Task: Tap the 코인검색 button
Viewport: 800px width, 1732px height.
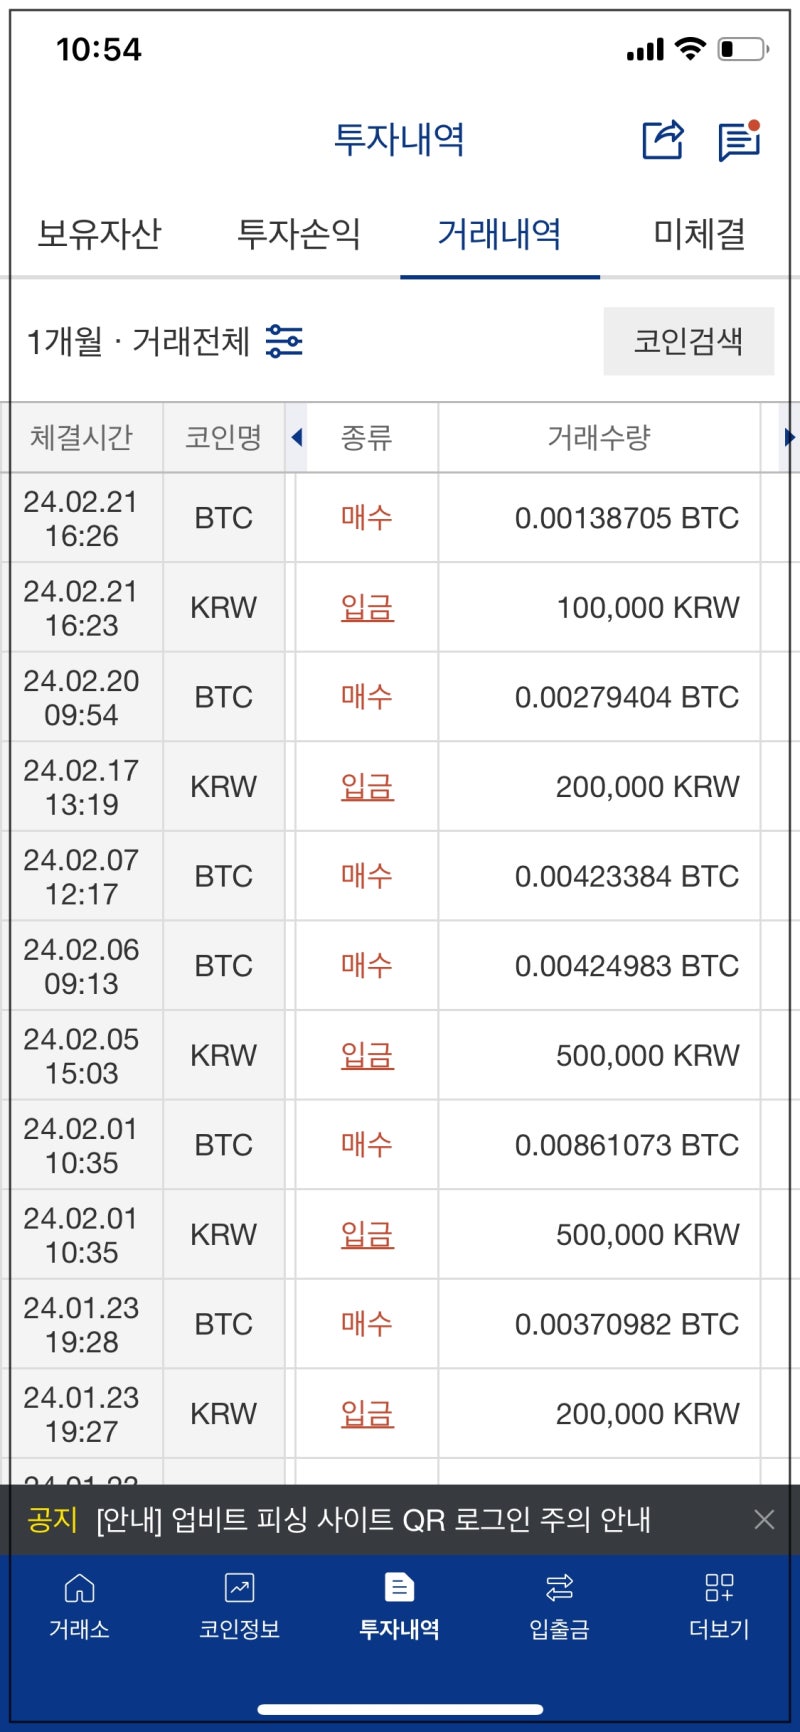Action: 688,341
